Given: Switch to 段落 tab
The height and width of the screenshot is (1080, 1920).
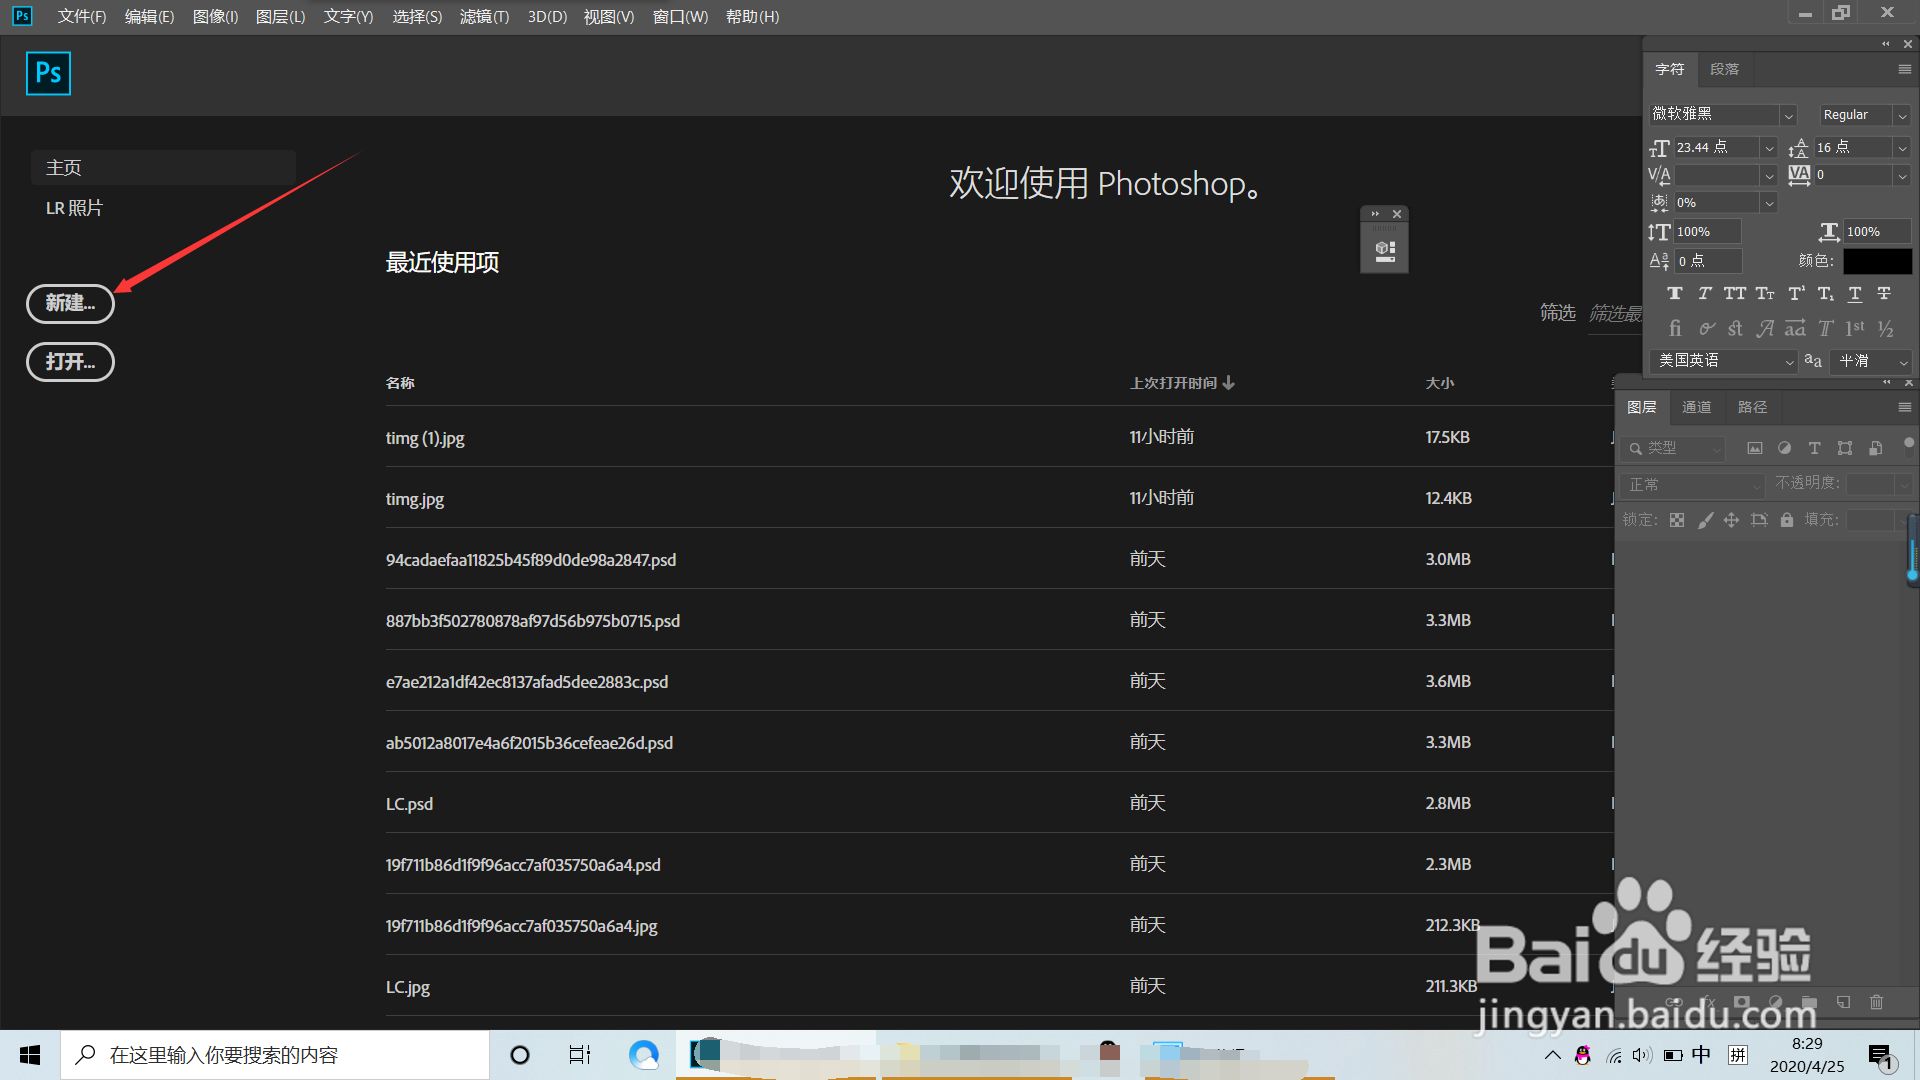Looking at the screenshot, I should (1725, 69).
